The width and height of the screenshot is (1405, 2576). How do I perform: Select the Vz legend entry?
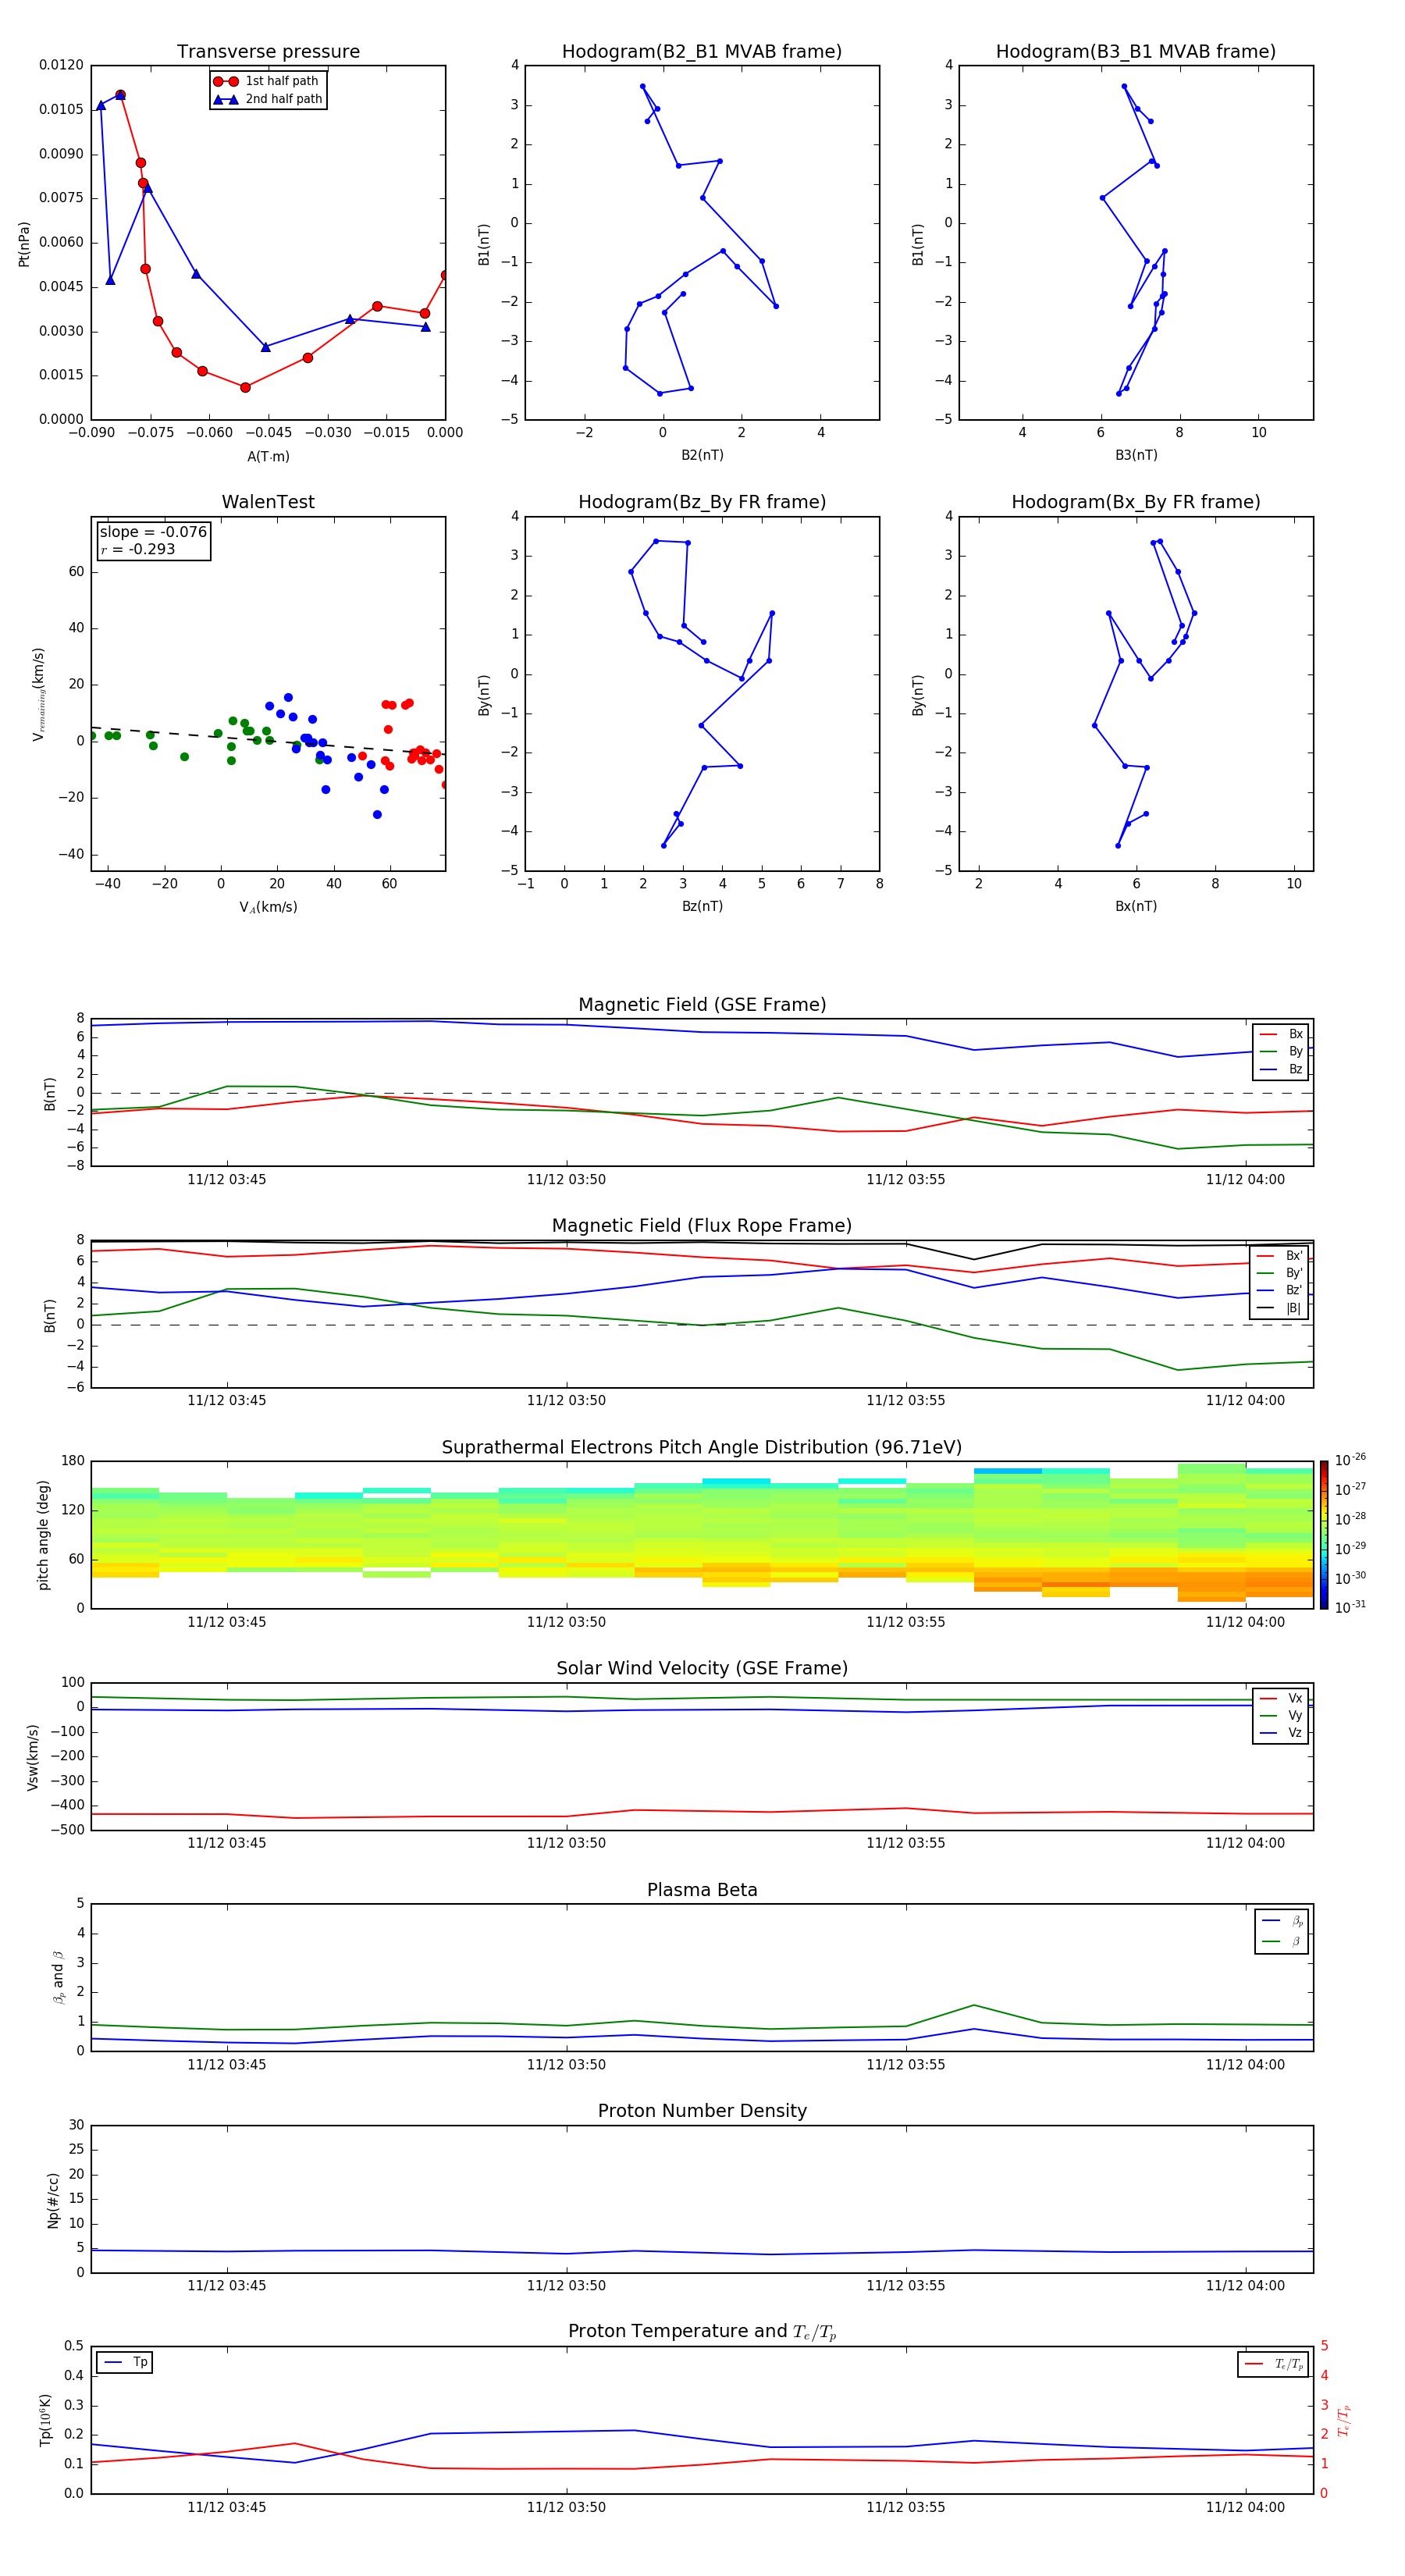pyautogui.click(x=1281, y=1733)
